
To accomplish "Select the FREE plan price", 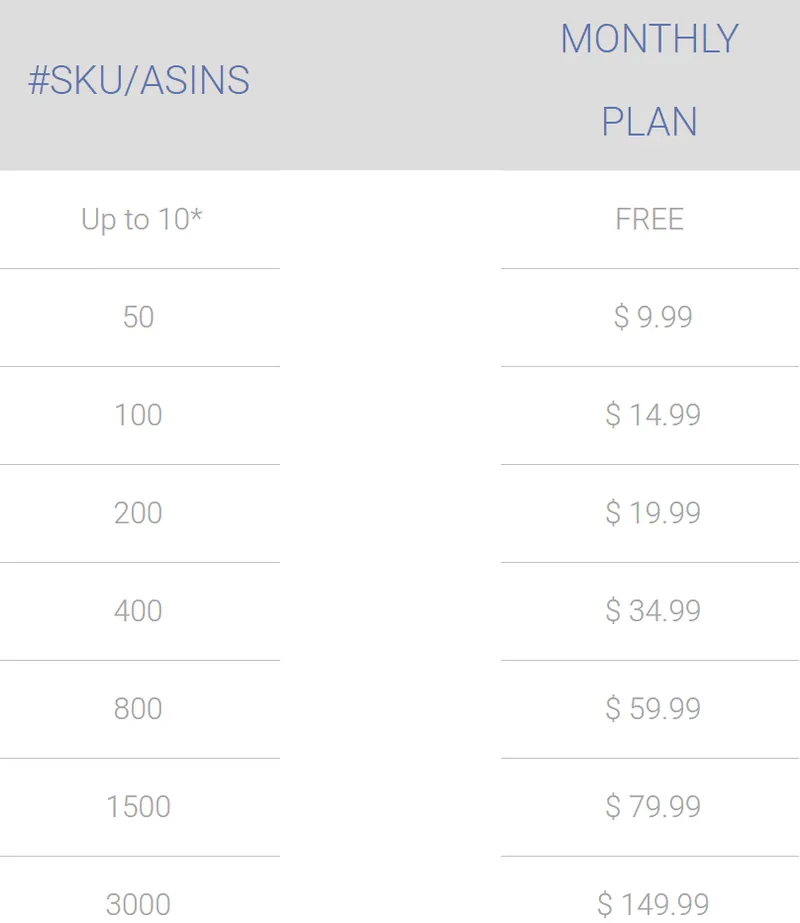I will click(x=649, y=220).
